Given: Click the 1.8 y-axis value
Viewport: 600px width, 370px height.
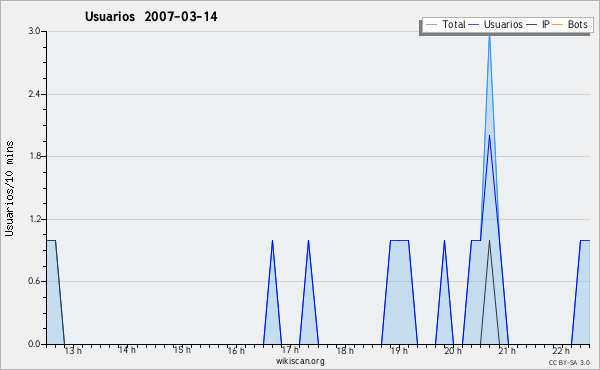Looking at the screenshot, I should [35, 156].
